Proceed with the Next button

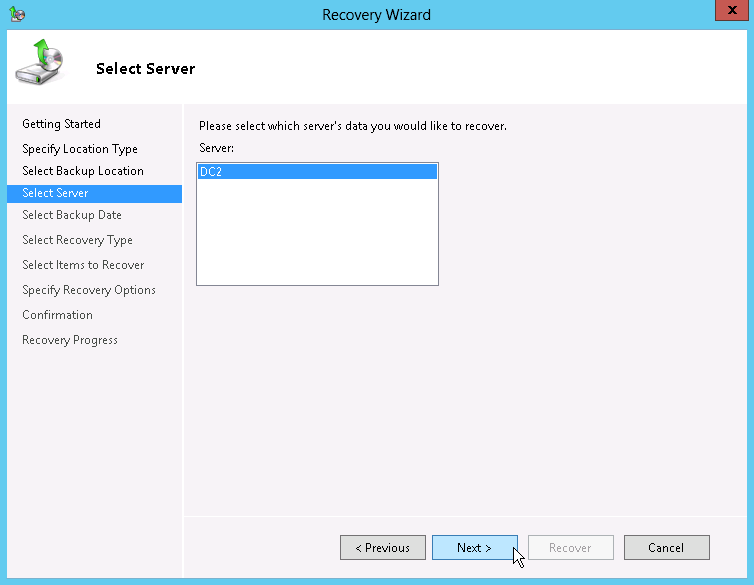(474, 548)
